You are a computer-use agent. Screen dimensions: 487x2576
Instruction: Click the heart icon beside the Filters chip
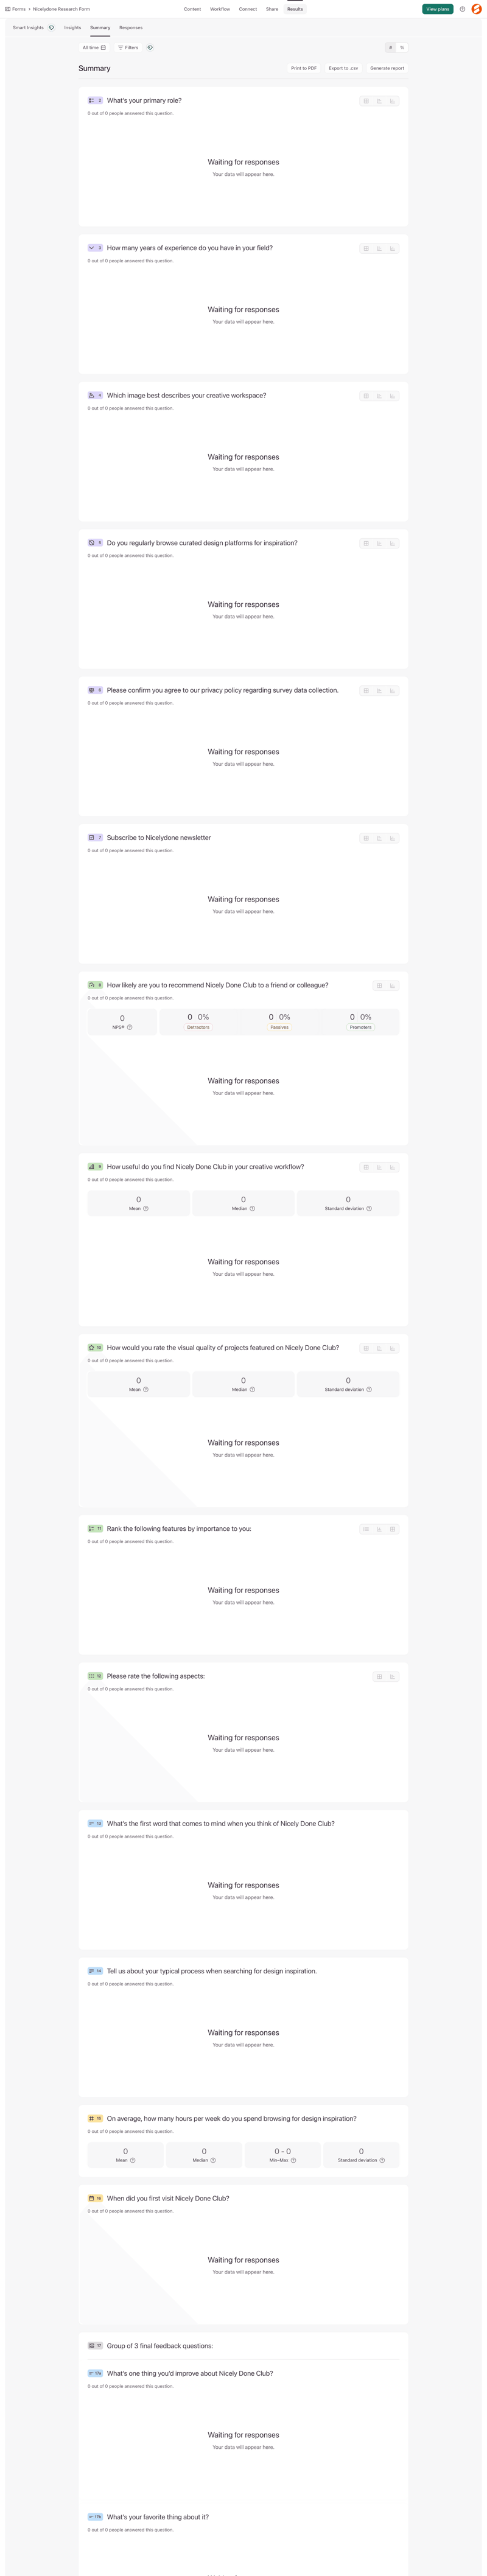(x=150, y=47)
